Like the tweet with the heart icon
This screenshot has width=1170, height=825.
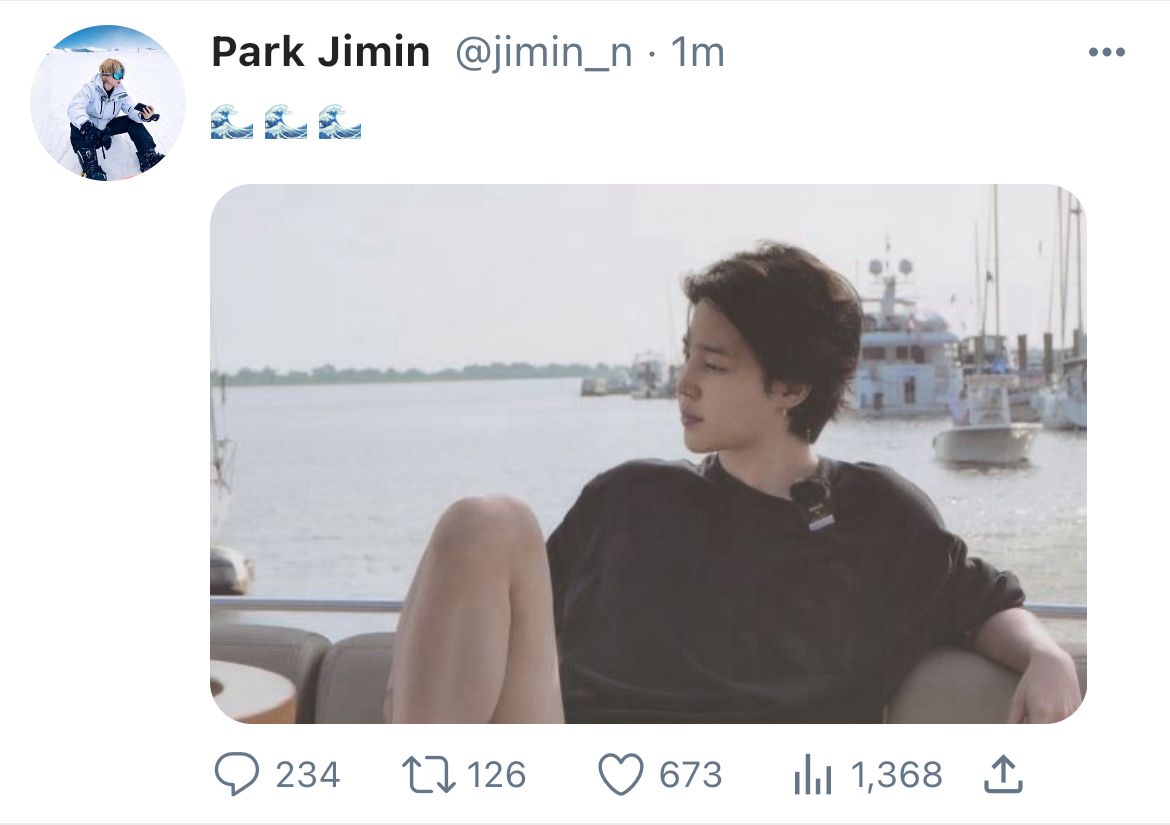pyautogui.click(x=620, y=775)
